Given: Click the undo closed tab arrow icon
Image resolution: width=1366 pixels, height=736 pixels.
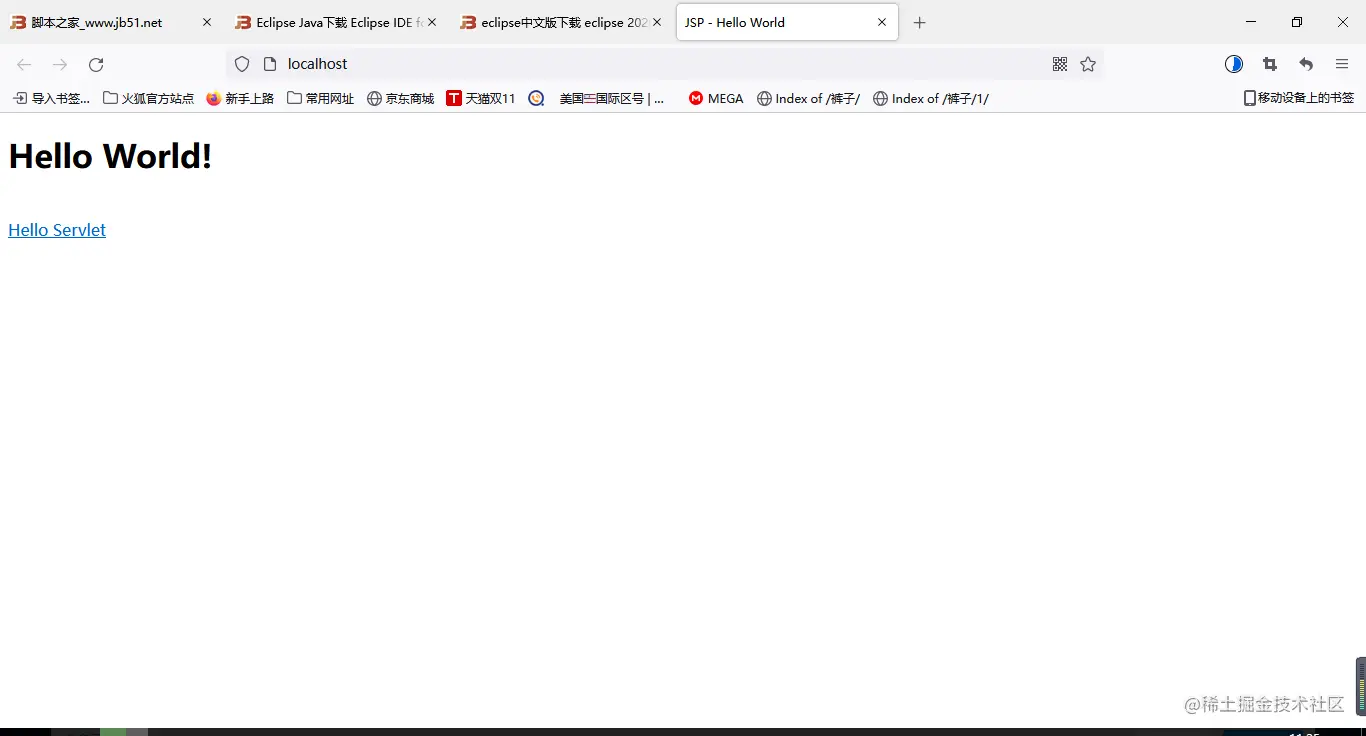Looking at the screenshot, I should click(x=1306, y=64).
